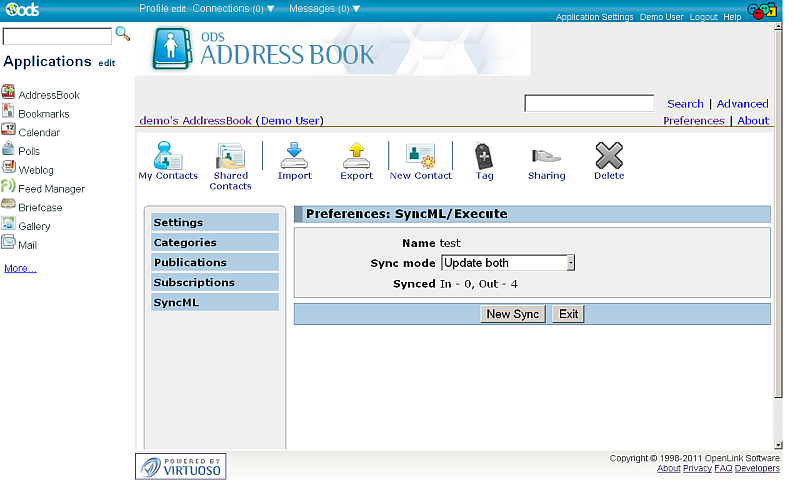Click the Shared Contacts icon

point(230,156)
